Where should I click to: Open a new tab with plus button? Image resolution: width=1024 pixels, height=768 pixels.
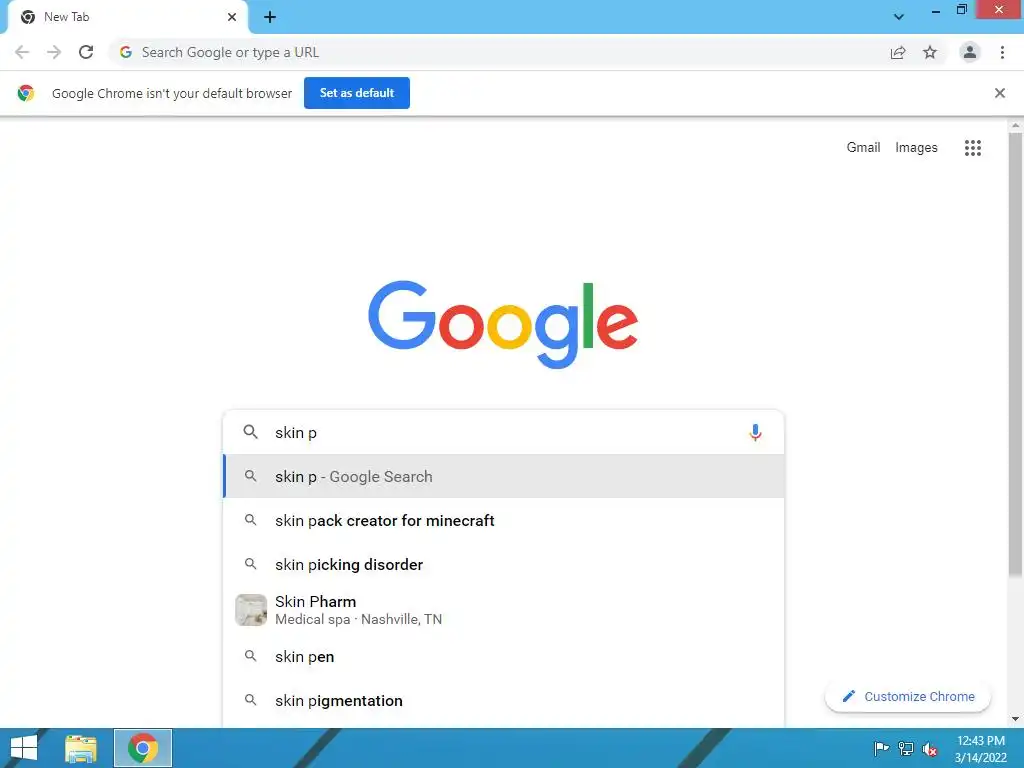coord(270,17)
